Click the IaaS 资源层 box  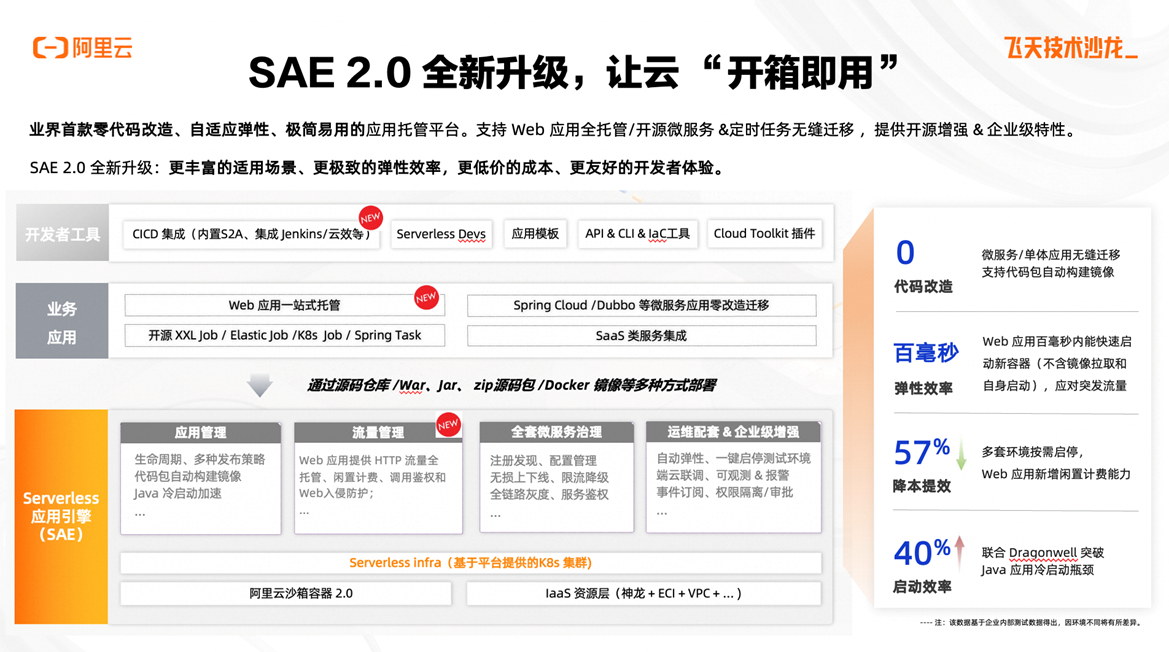click(643, 594)
